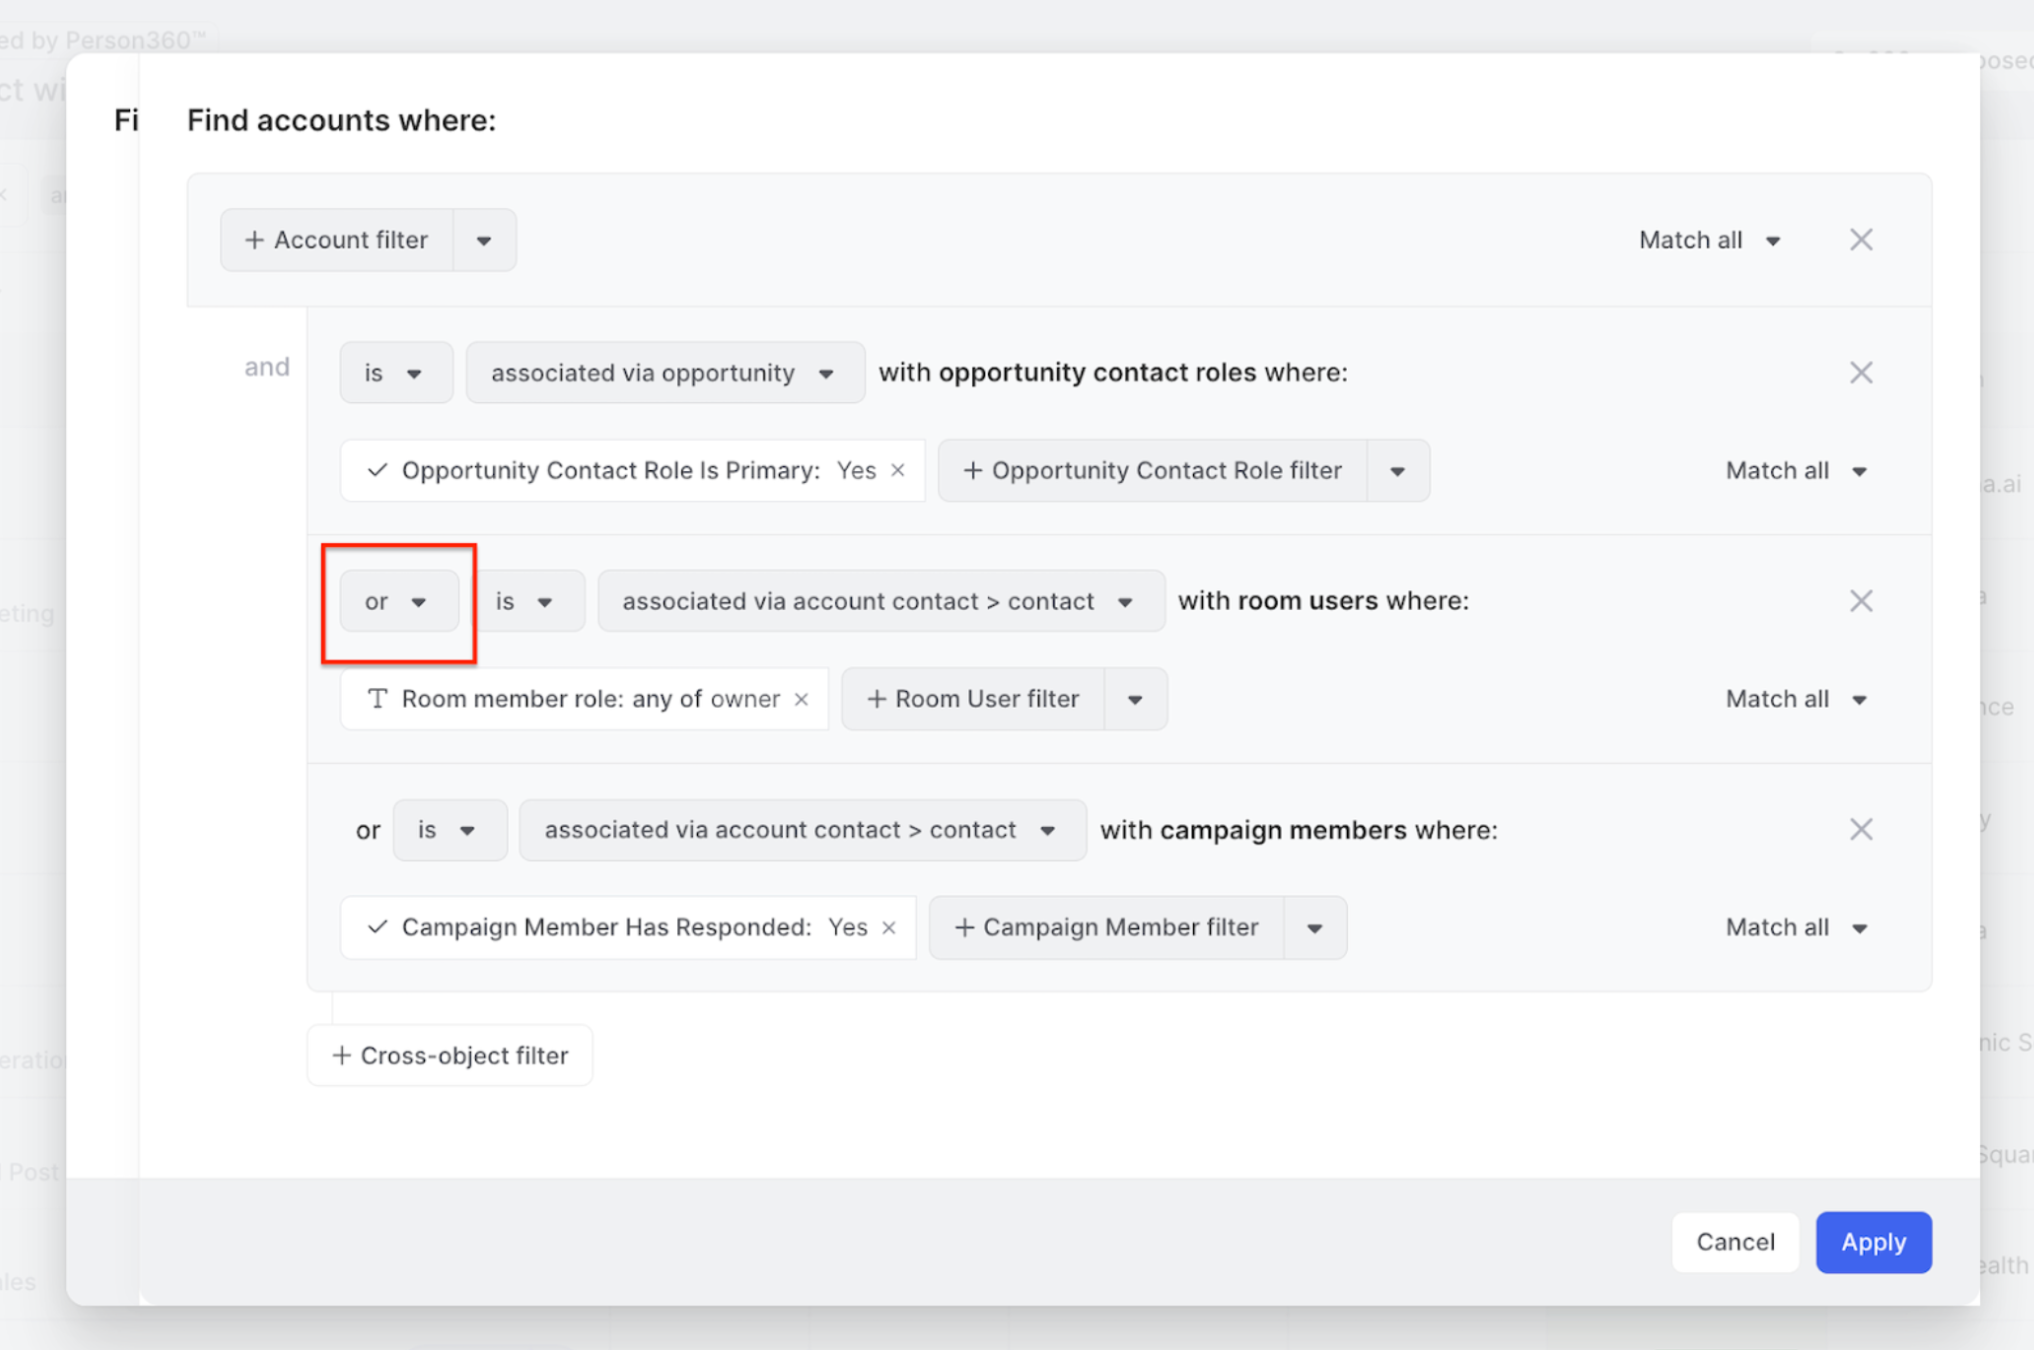The width and height of the screenshot is (2034, 1350).
Task: Open the highlighted 'or' operator dropdown
Action: (398, 601)
